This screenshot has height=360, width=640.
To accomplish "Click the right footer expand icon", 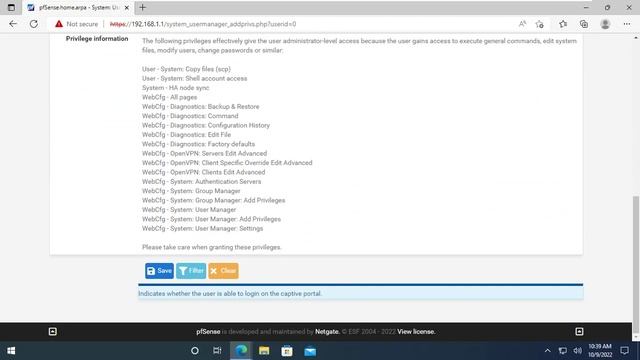I will [x=579, y=331].
